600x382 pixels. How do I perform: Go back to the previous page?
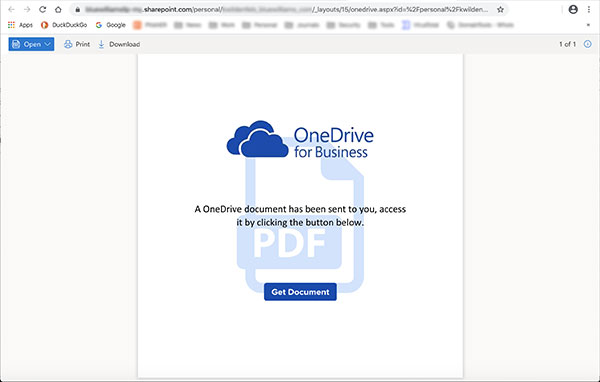point(11,10)
